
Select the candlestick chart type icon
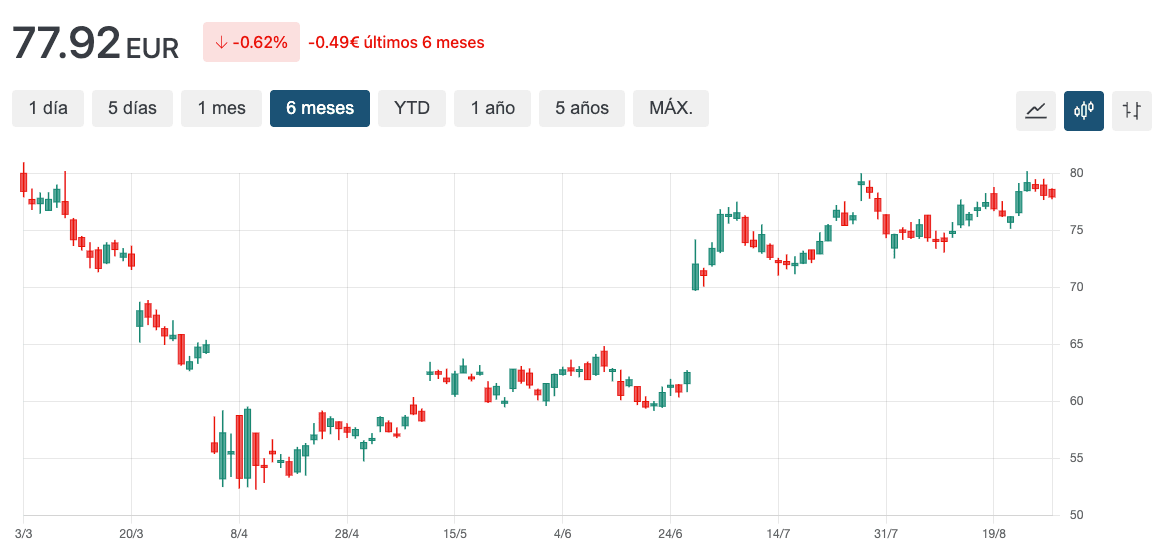point(1084,110)
